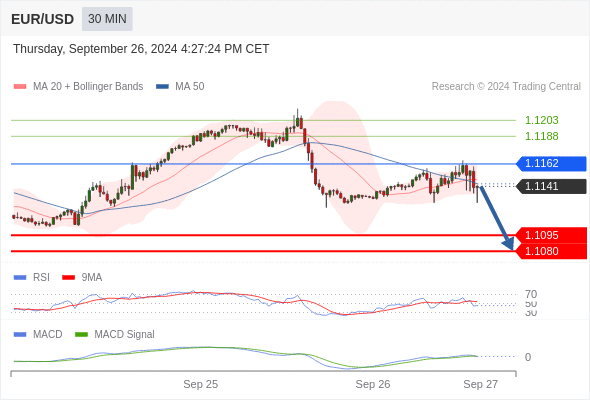
Task: Click the RSI legend swatch
Action: pos(20,278)
